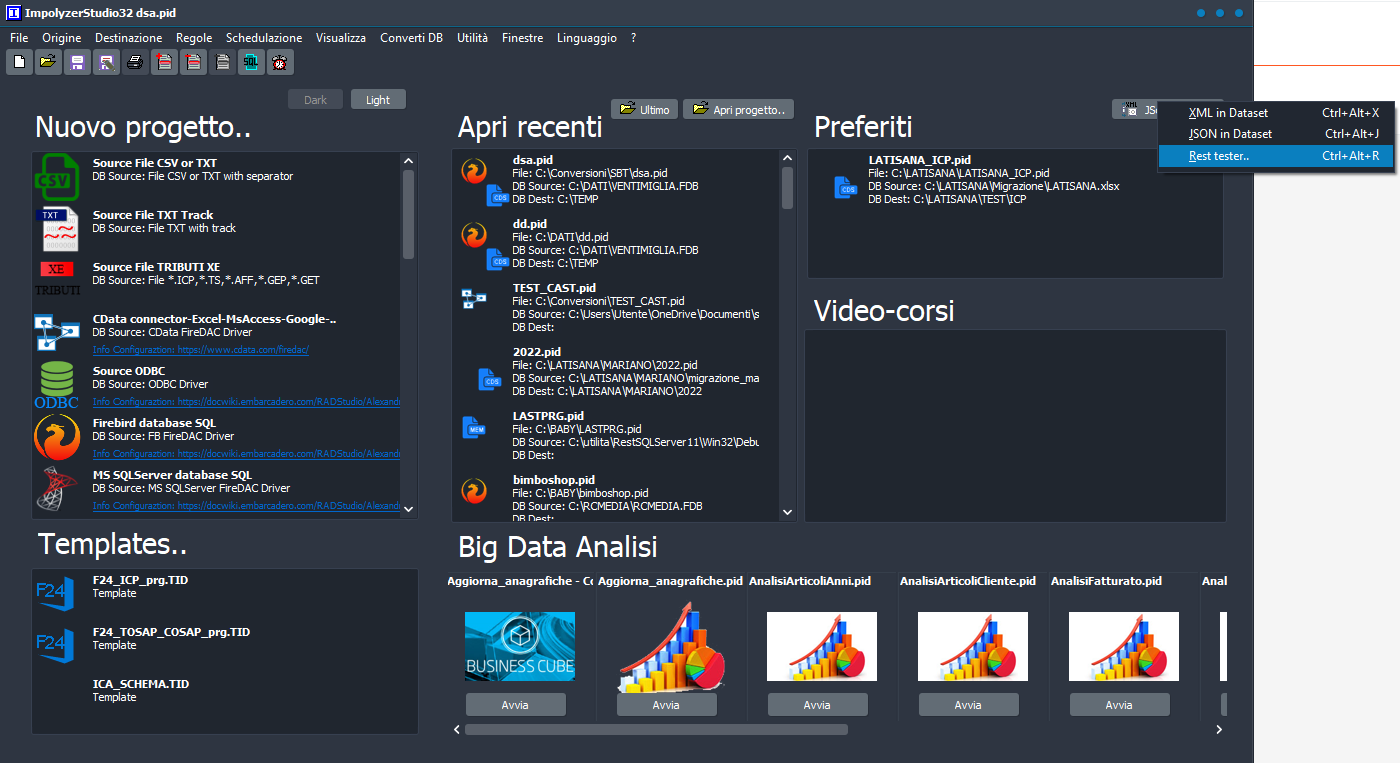The height and width of the screenshot is (763, 1400).
Task: Open the Firebird Info Configuration link
Action: point(246,454)
